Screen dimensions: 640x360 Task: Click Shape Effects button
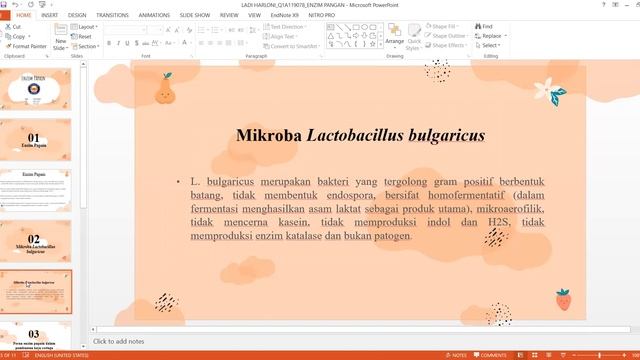pos(446,45)
